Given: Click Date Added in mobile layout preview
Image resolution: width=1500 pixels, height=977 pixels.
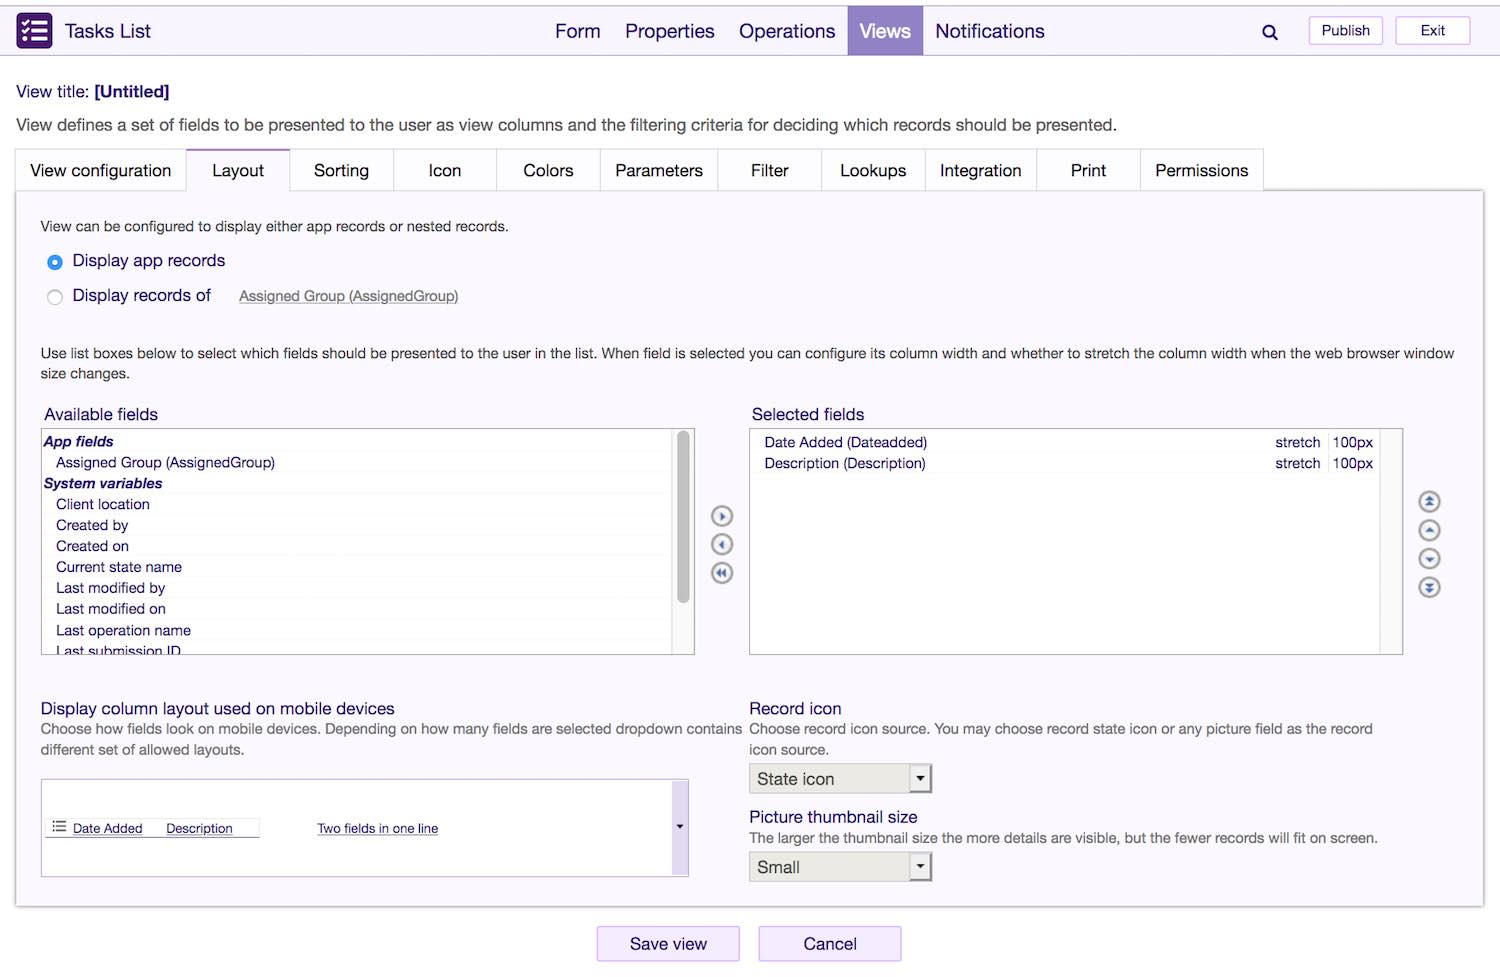Looking at the screenshot, I should [x=108, y=828].
